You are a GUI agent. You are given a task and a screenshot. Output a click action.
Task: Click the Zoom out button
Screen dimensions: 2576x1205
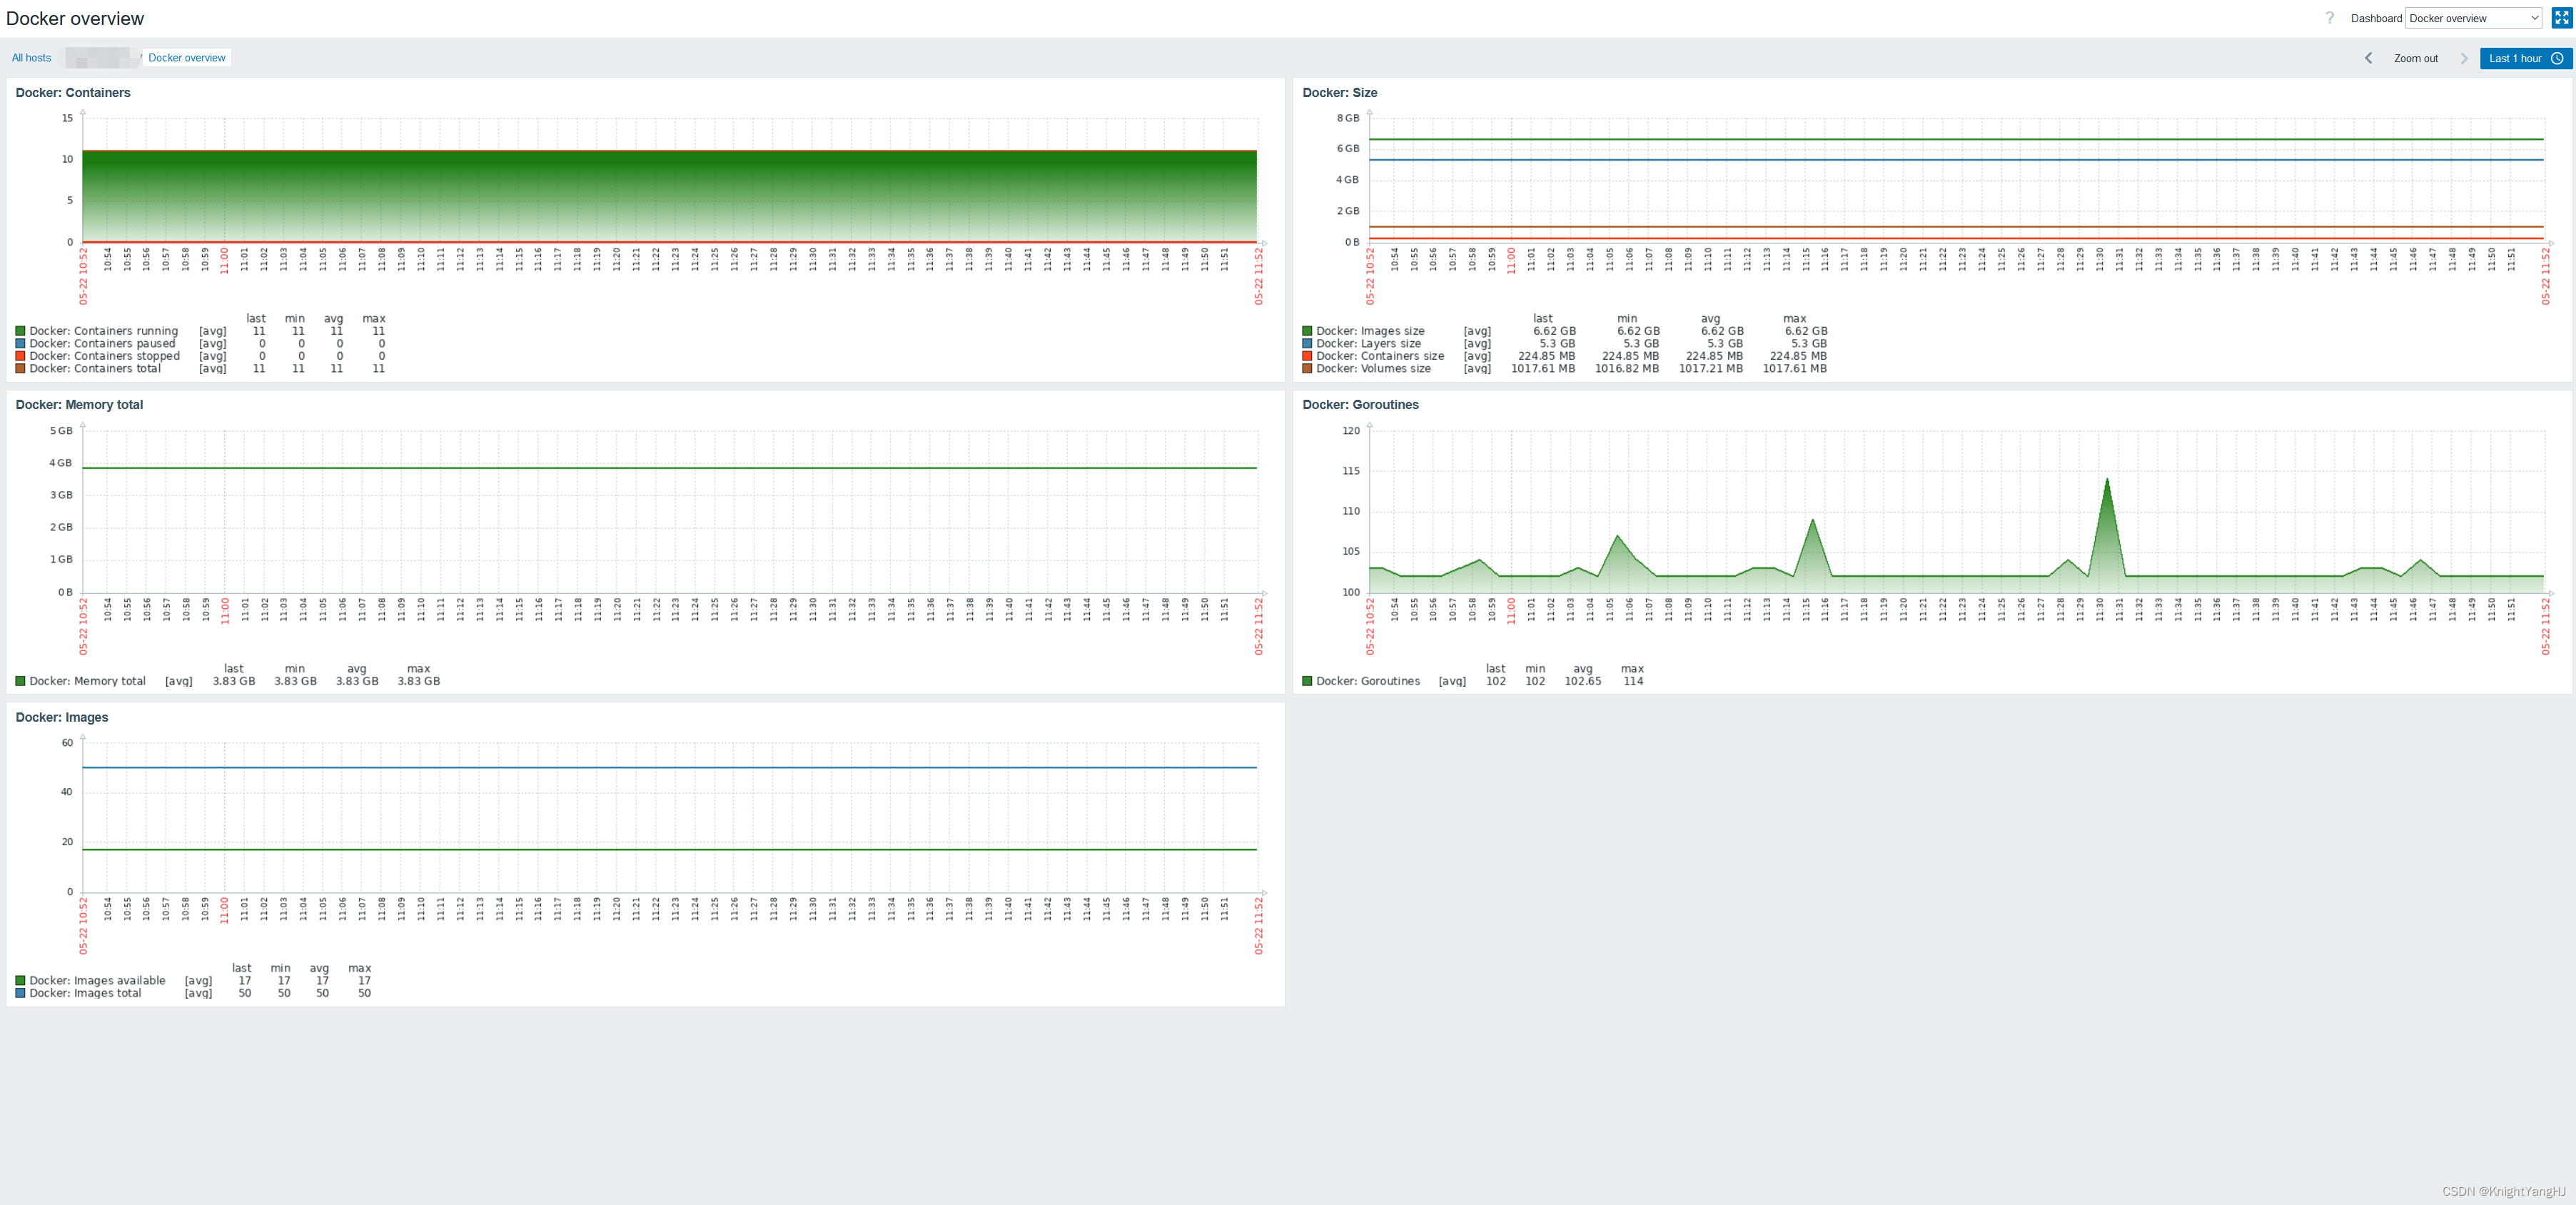tap(2415, 58)
